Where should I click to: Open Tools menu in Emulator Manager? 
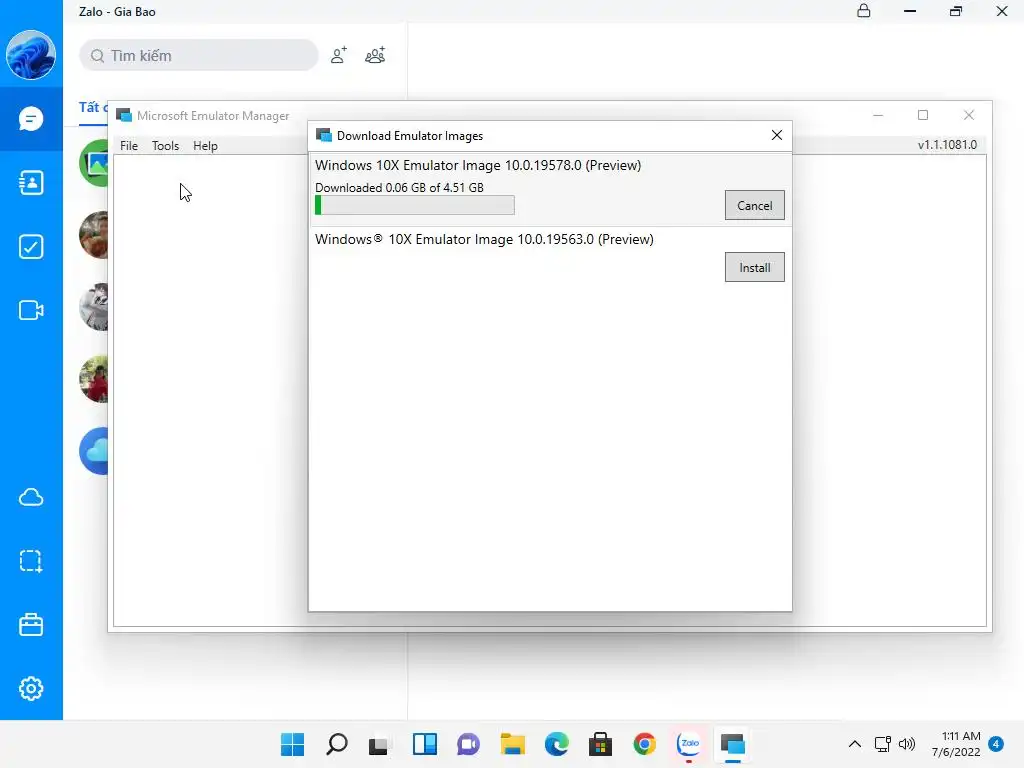point(165,146)
